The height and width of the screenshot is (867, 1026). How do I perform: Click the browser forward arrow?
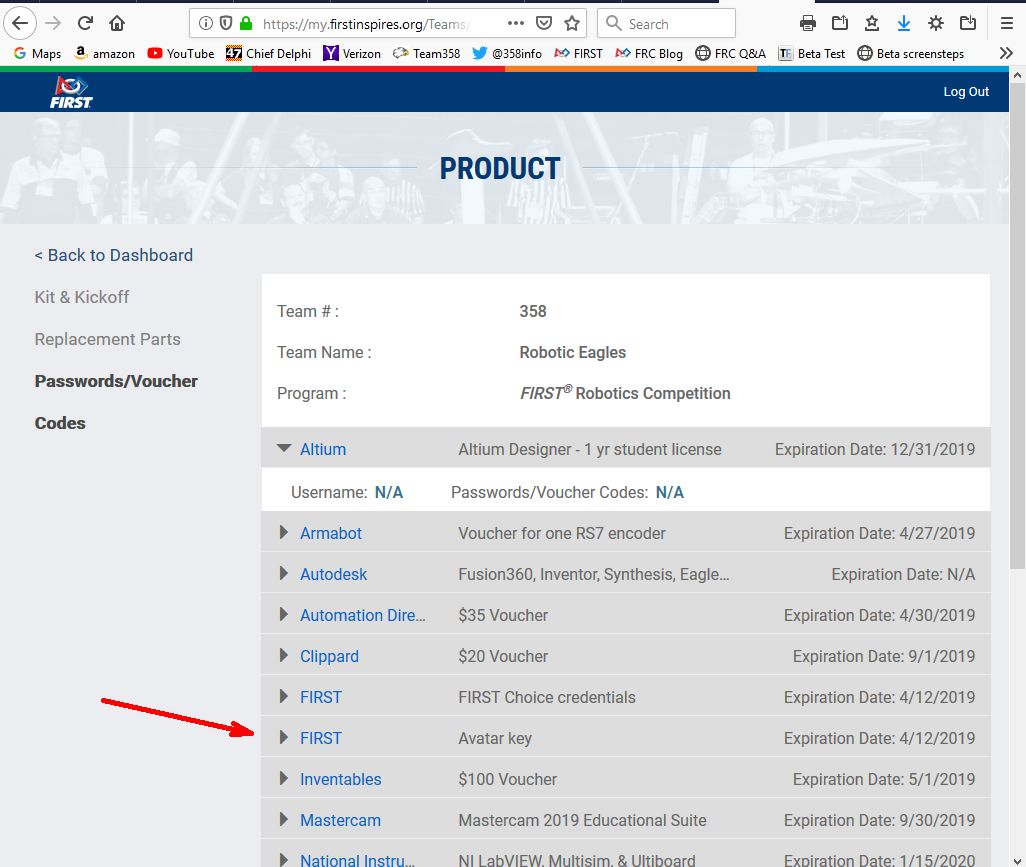tap(53, 24)
